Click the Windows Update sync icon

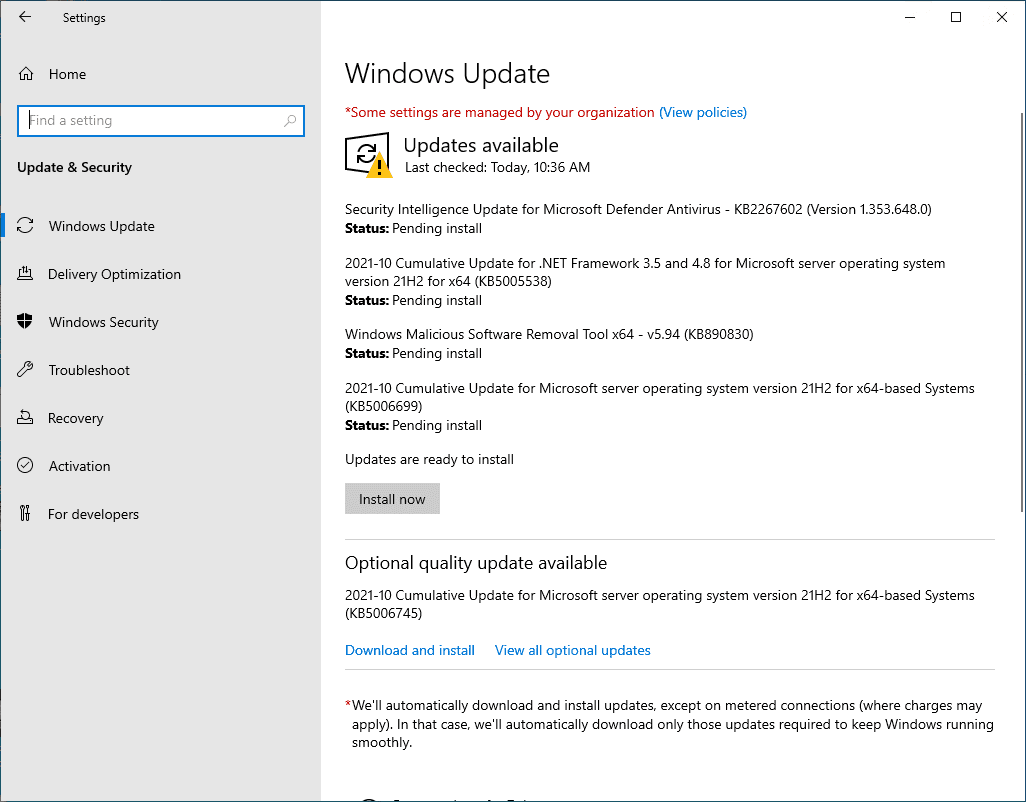(26, 226)
